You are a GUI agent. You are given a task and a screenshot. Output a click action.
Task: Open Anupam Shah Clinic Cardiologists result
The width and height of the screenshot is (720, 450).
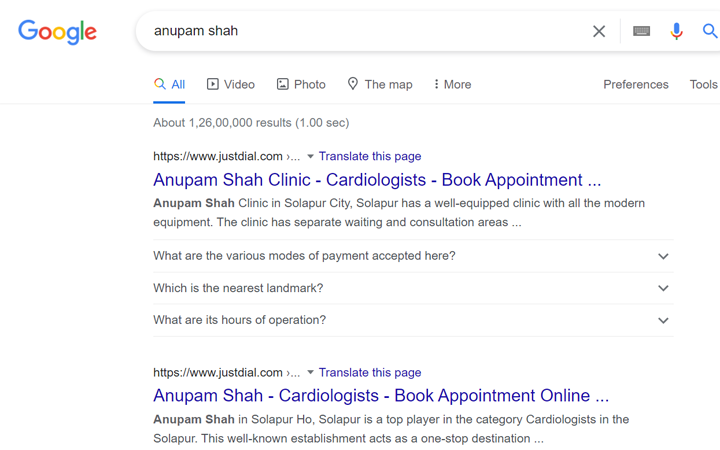click(377, 180)
